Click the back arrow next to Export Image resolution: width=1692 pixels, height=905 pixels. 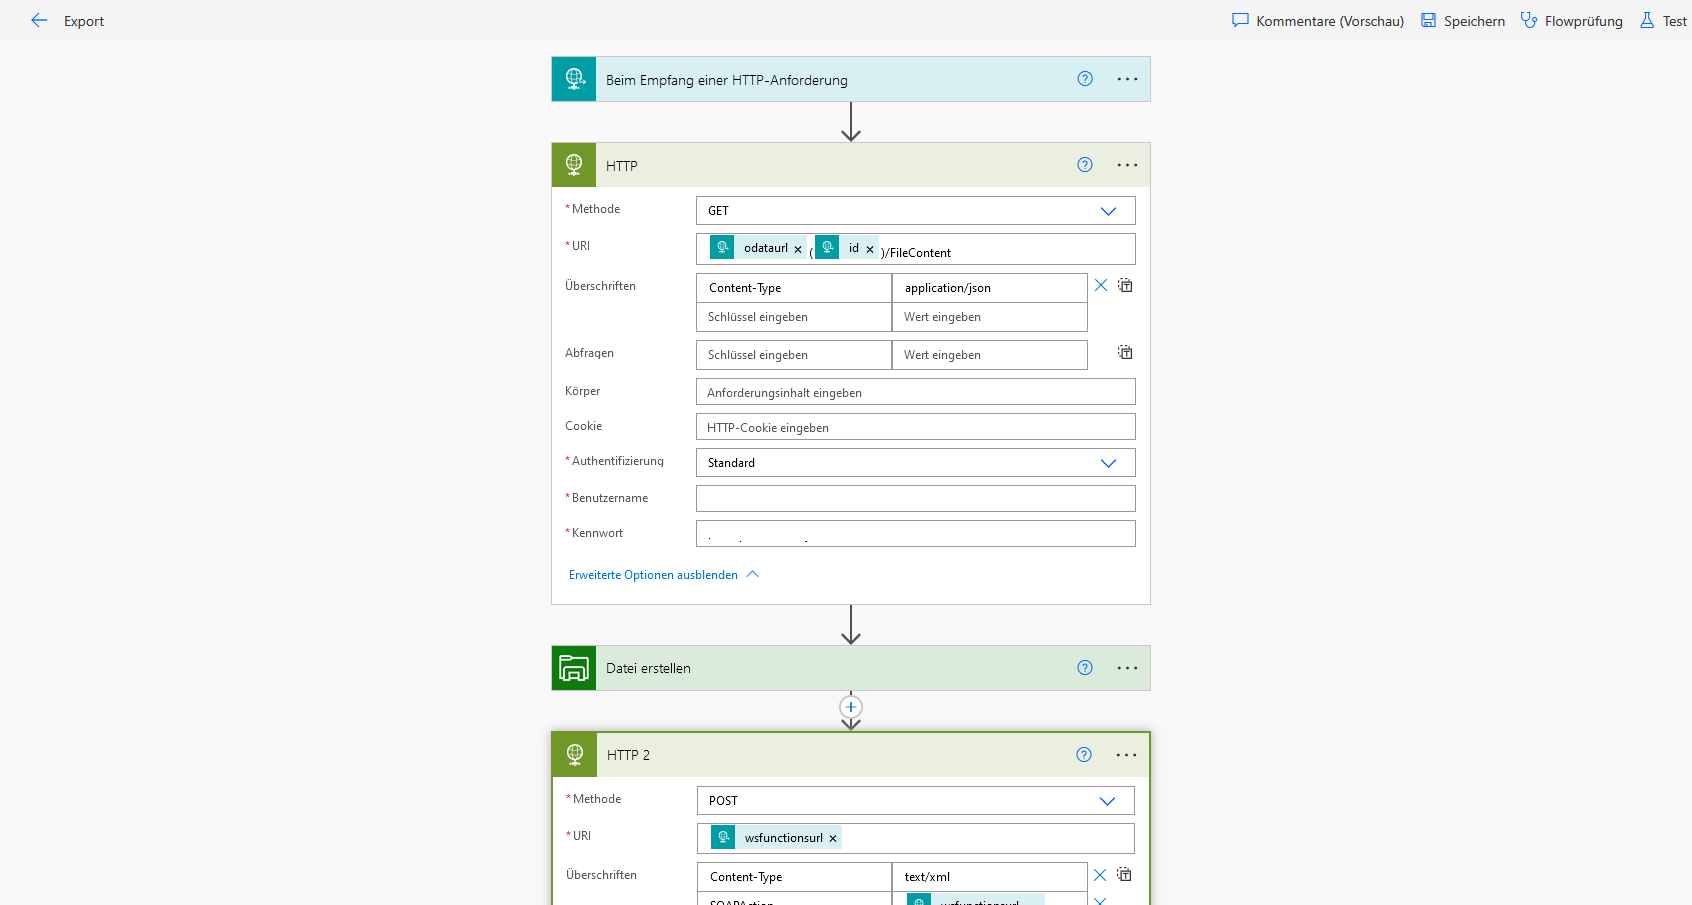(39, 21)
